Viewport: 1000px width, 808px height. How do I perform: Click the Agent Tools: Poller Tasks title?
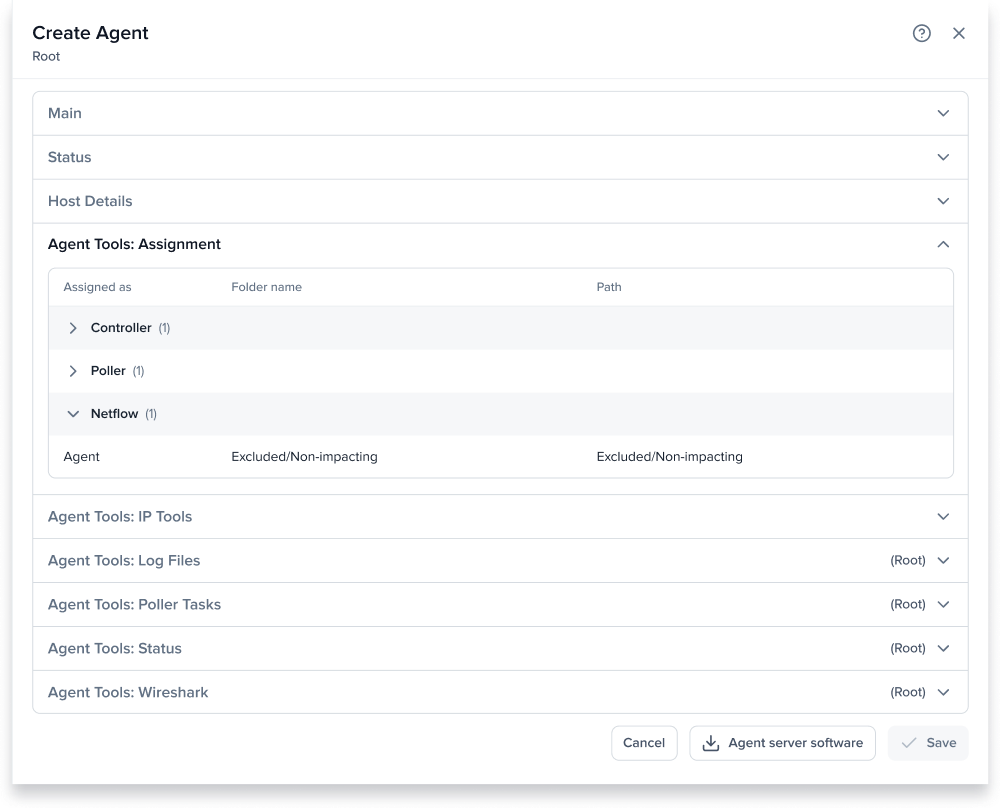pyautogui.click(x=134, y=605)
